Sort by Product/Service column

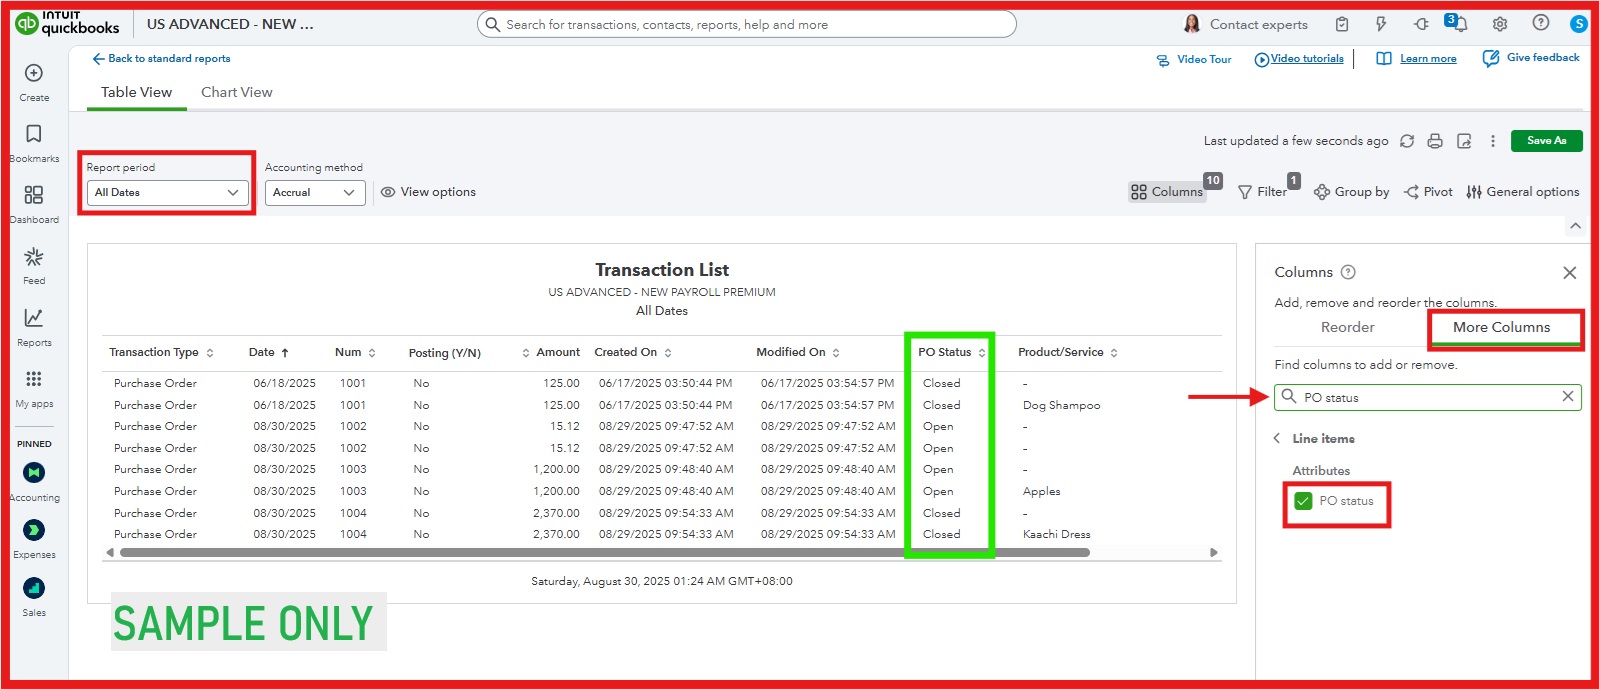tap(1068, 352)
